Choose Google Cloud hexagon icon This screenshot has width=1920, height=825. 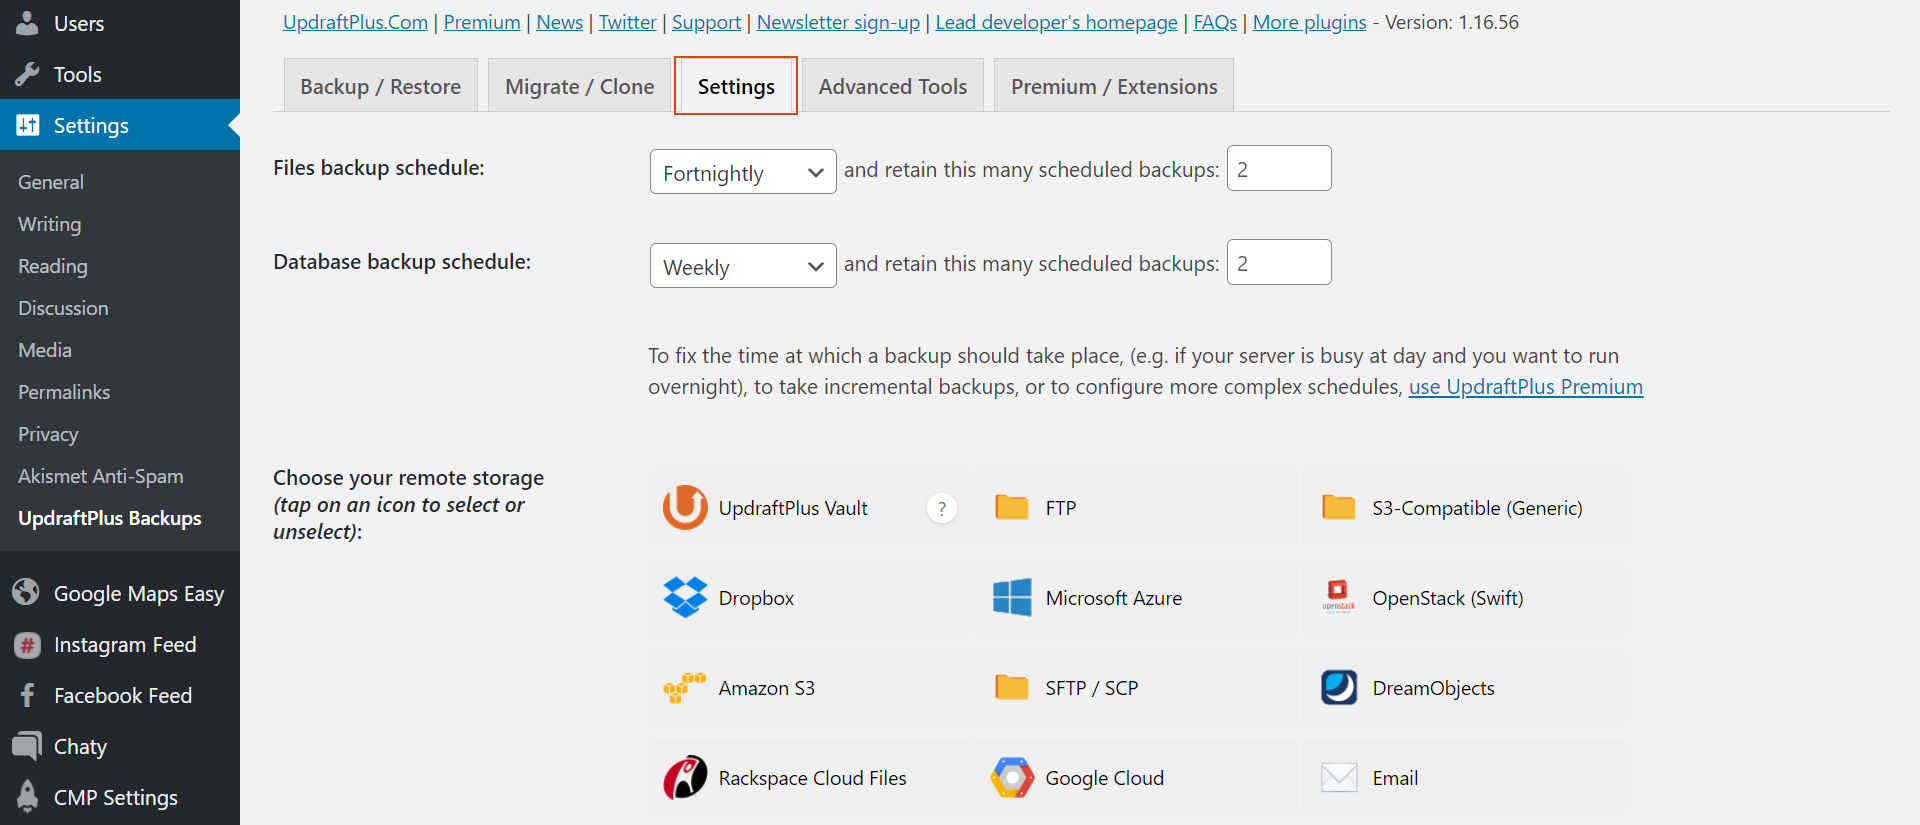[x=1012, y=777]
